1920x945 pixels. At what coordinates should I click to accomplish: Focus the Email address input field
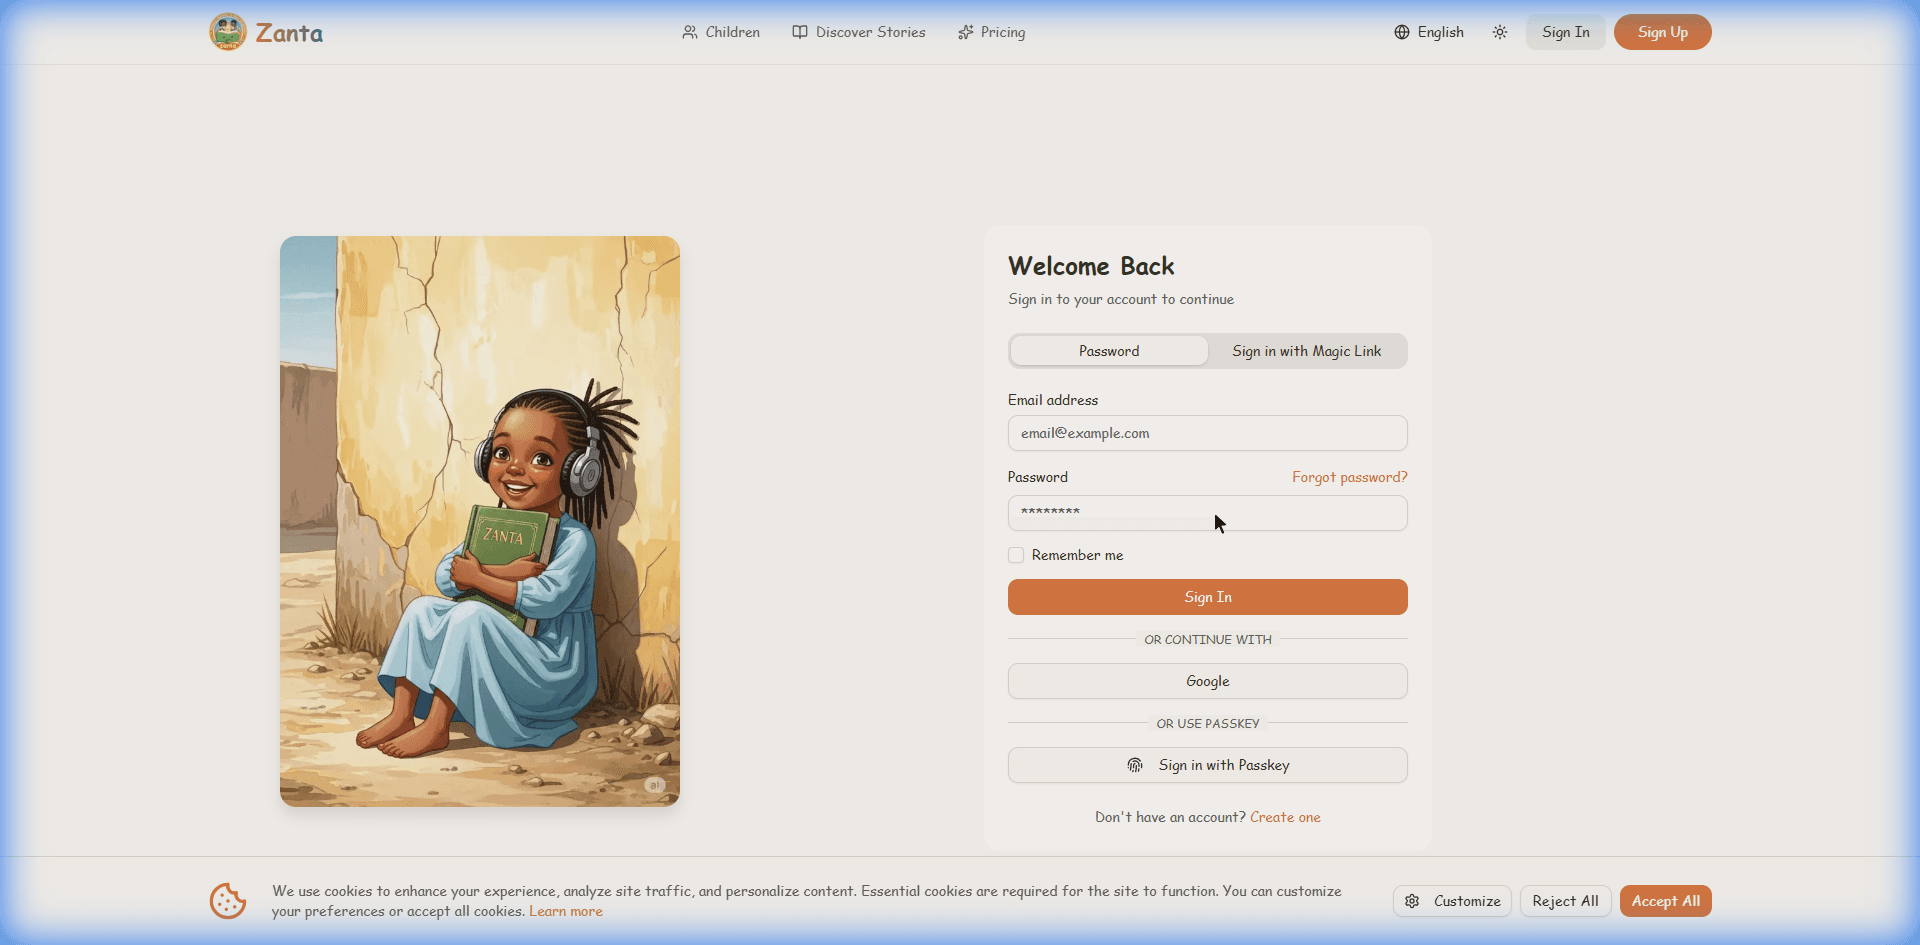coord(1207,433)
